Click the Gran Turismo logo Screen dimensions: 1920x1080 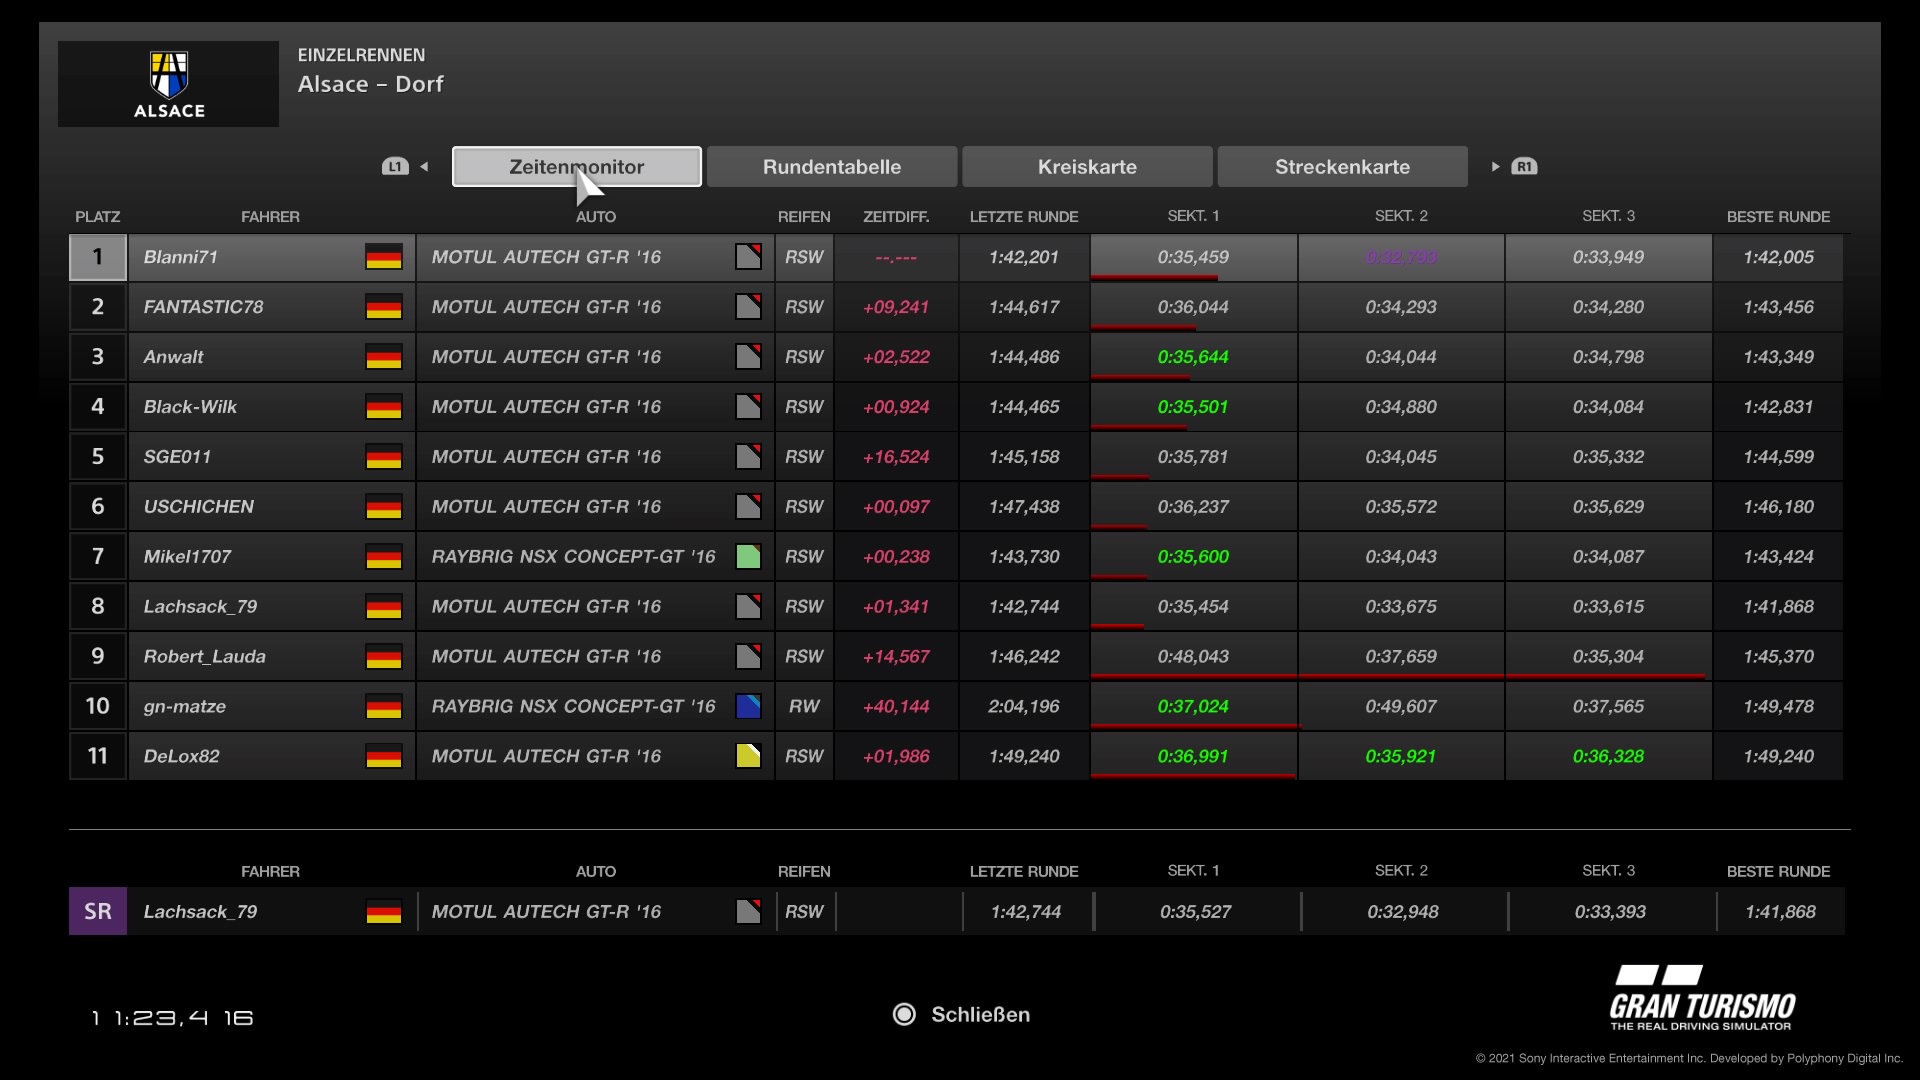(x=1701, y=998)
